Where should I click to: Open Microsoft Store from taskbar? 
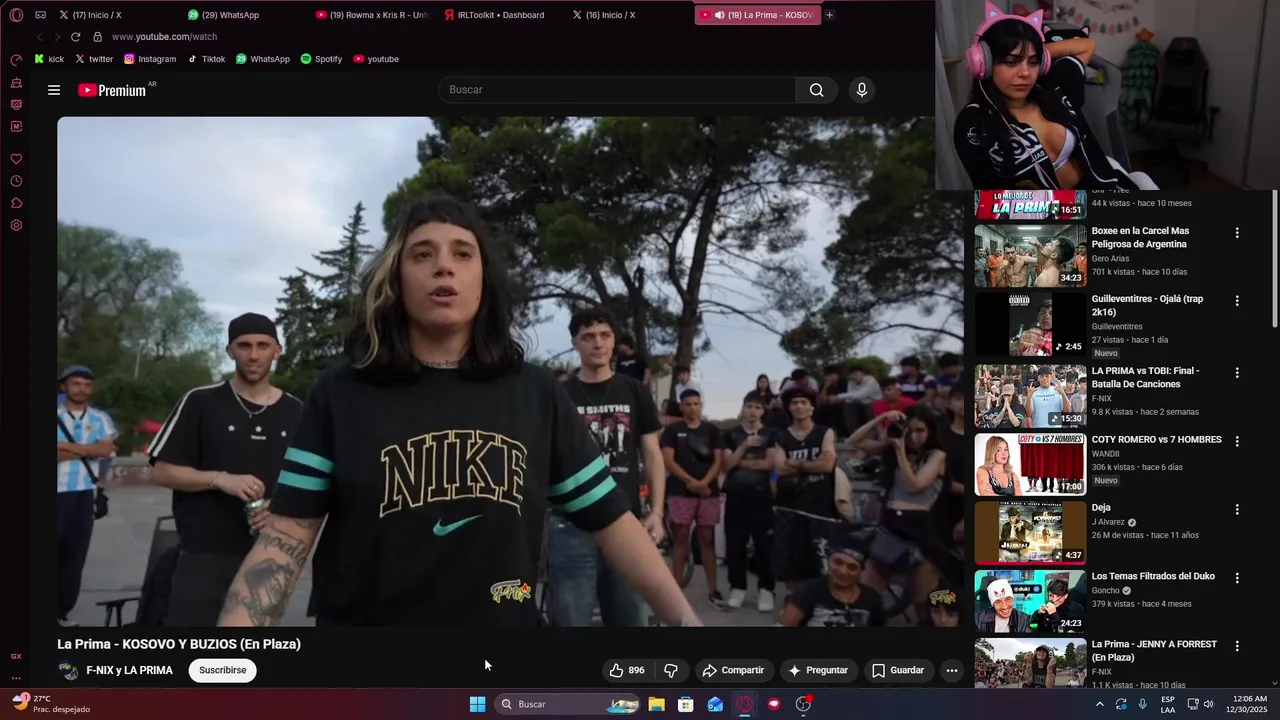686,704
